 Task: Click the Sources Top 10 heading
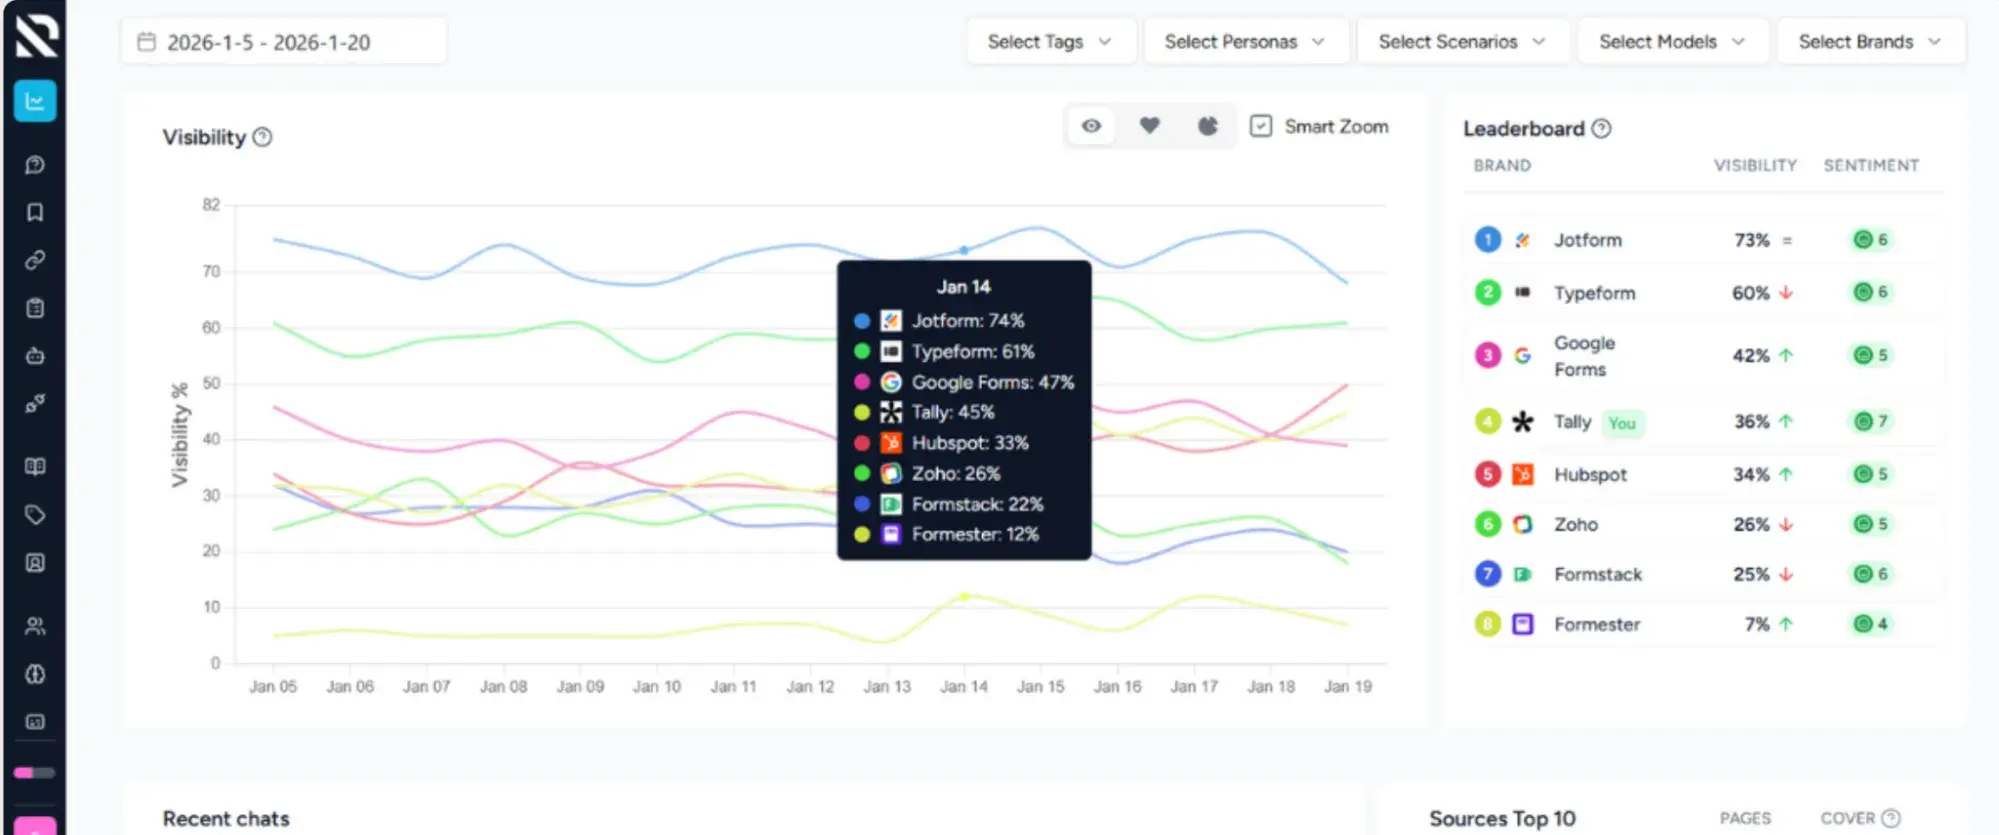(1502, 818)
